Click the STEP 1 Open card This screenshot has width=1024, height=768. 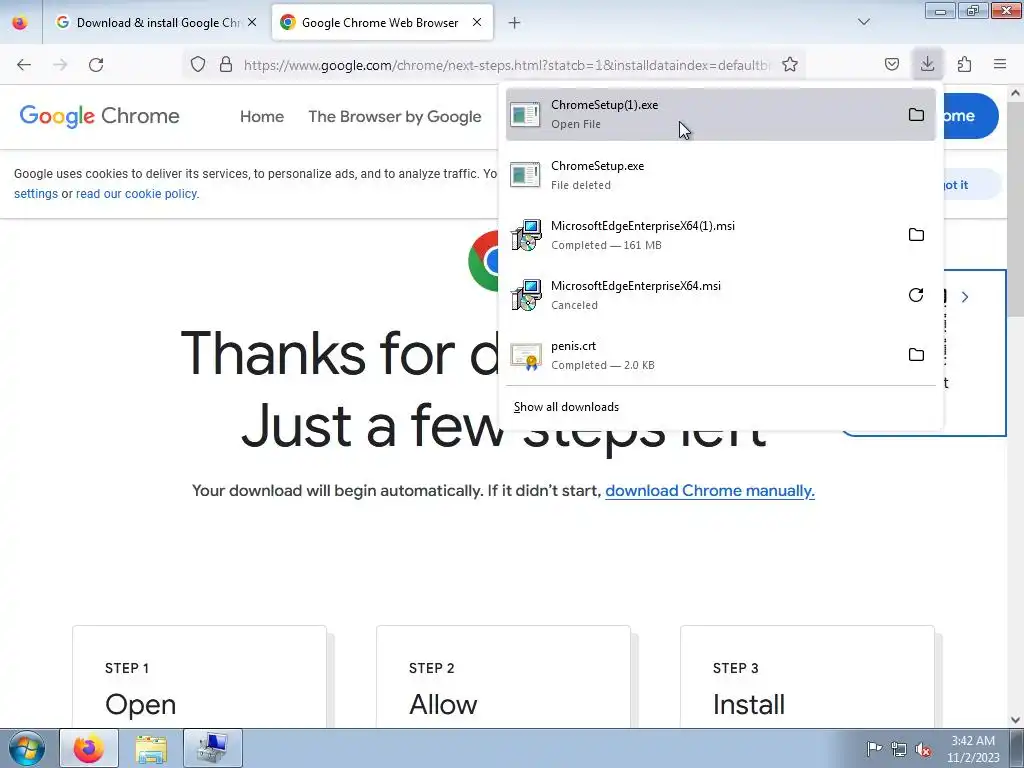(x=199, y=677)
